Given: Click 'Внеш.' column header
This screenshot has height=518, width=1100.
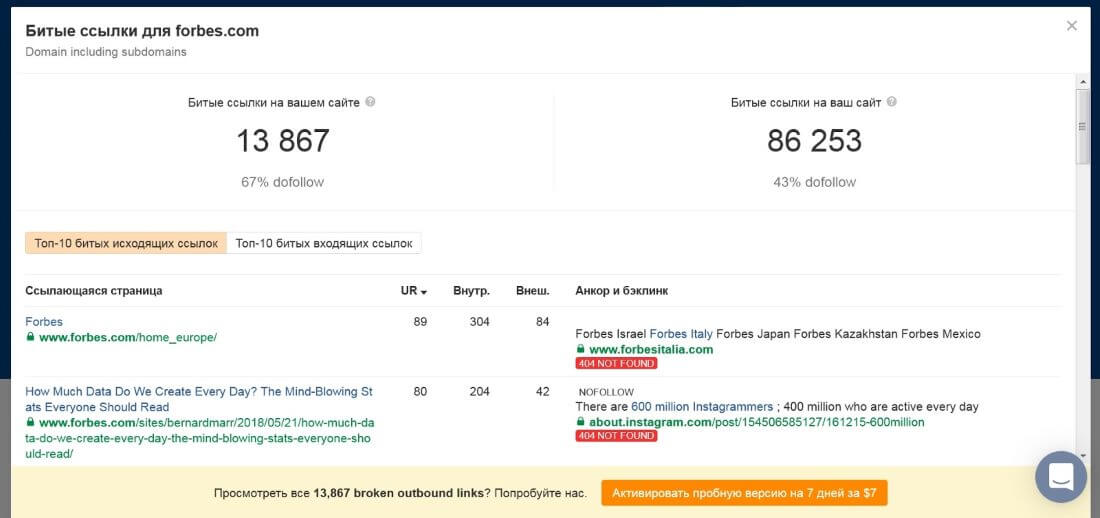Looking at the screenshot, I should click(x=532, y=291).
